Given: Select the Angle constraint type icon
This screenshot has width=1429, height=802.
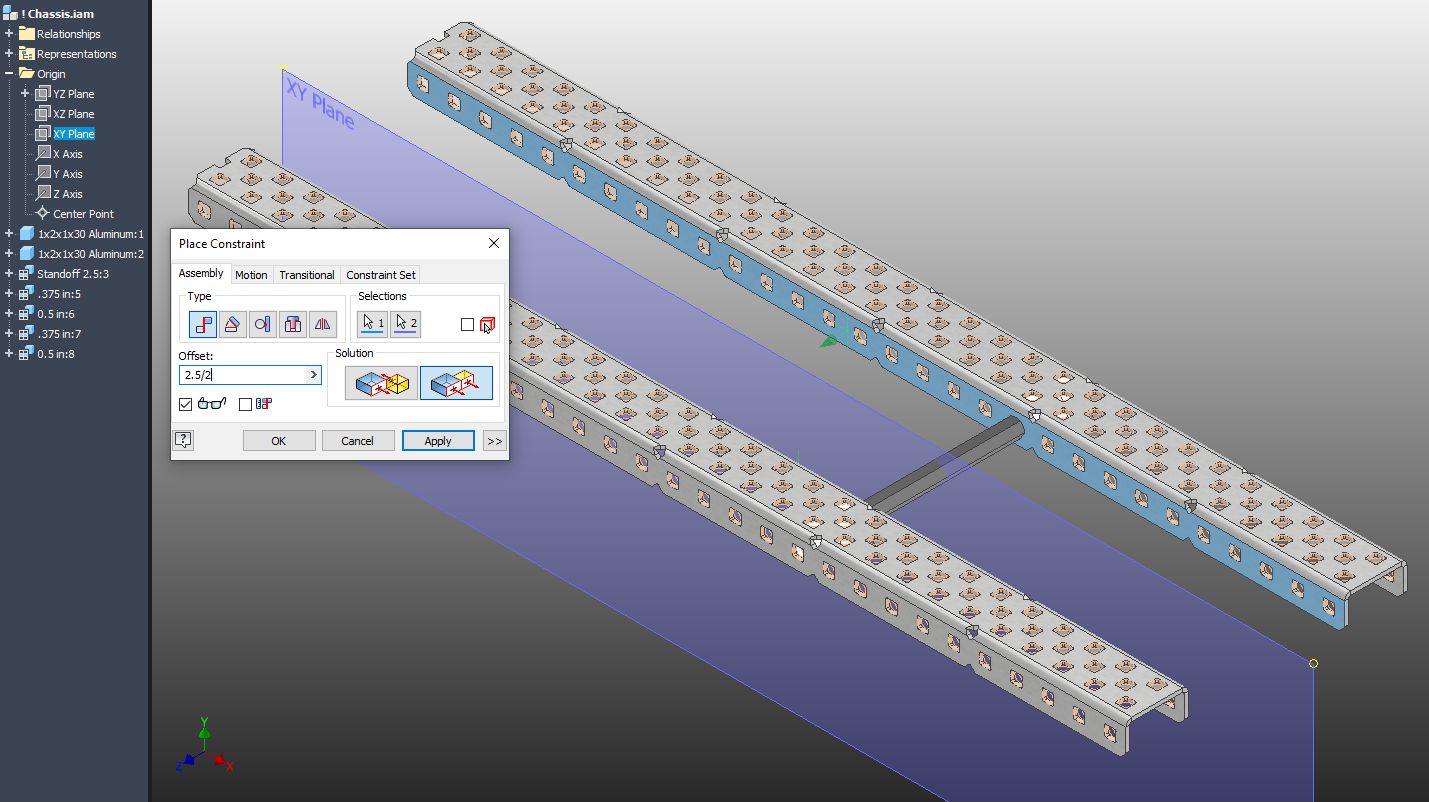Looking at the screenshot, I should (233, 324).
